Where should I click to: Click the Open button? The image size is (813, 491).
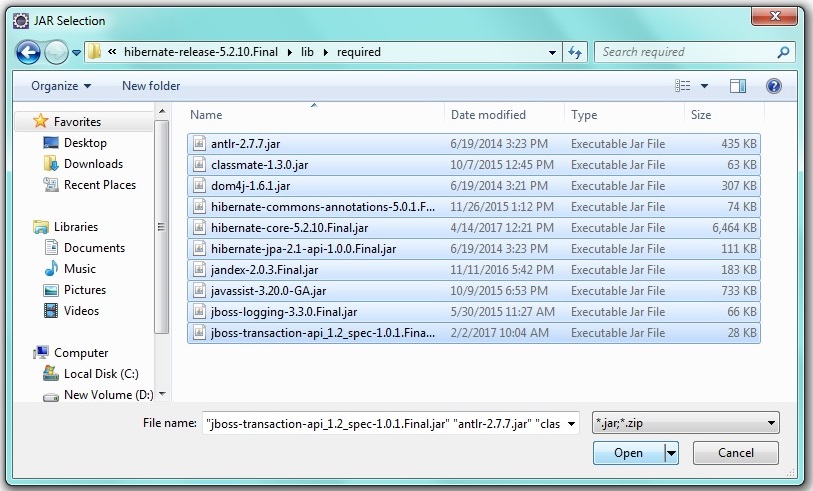(x=628, y=453)
